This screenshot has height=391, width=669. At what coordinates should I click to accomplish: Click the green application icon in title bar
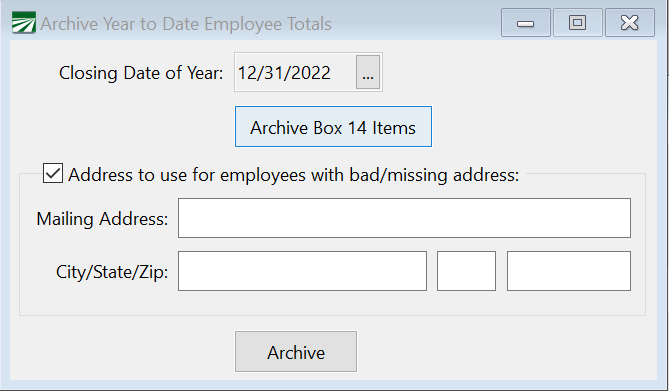tap(23, 23)
